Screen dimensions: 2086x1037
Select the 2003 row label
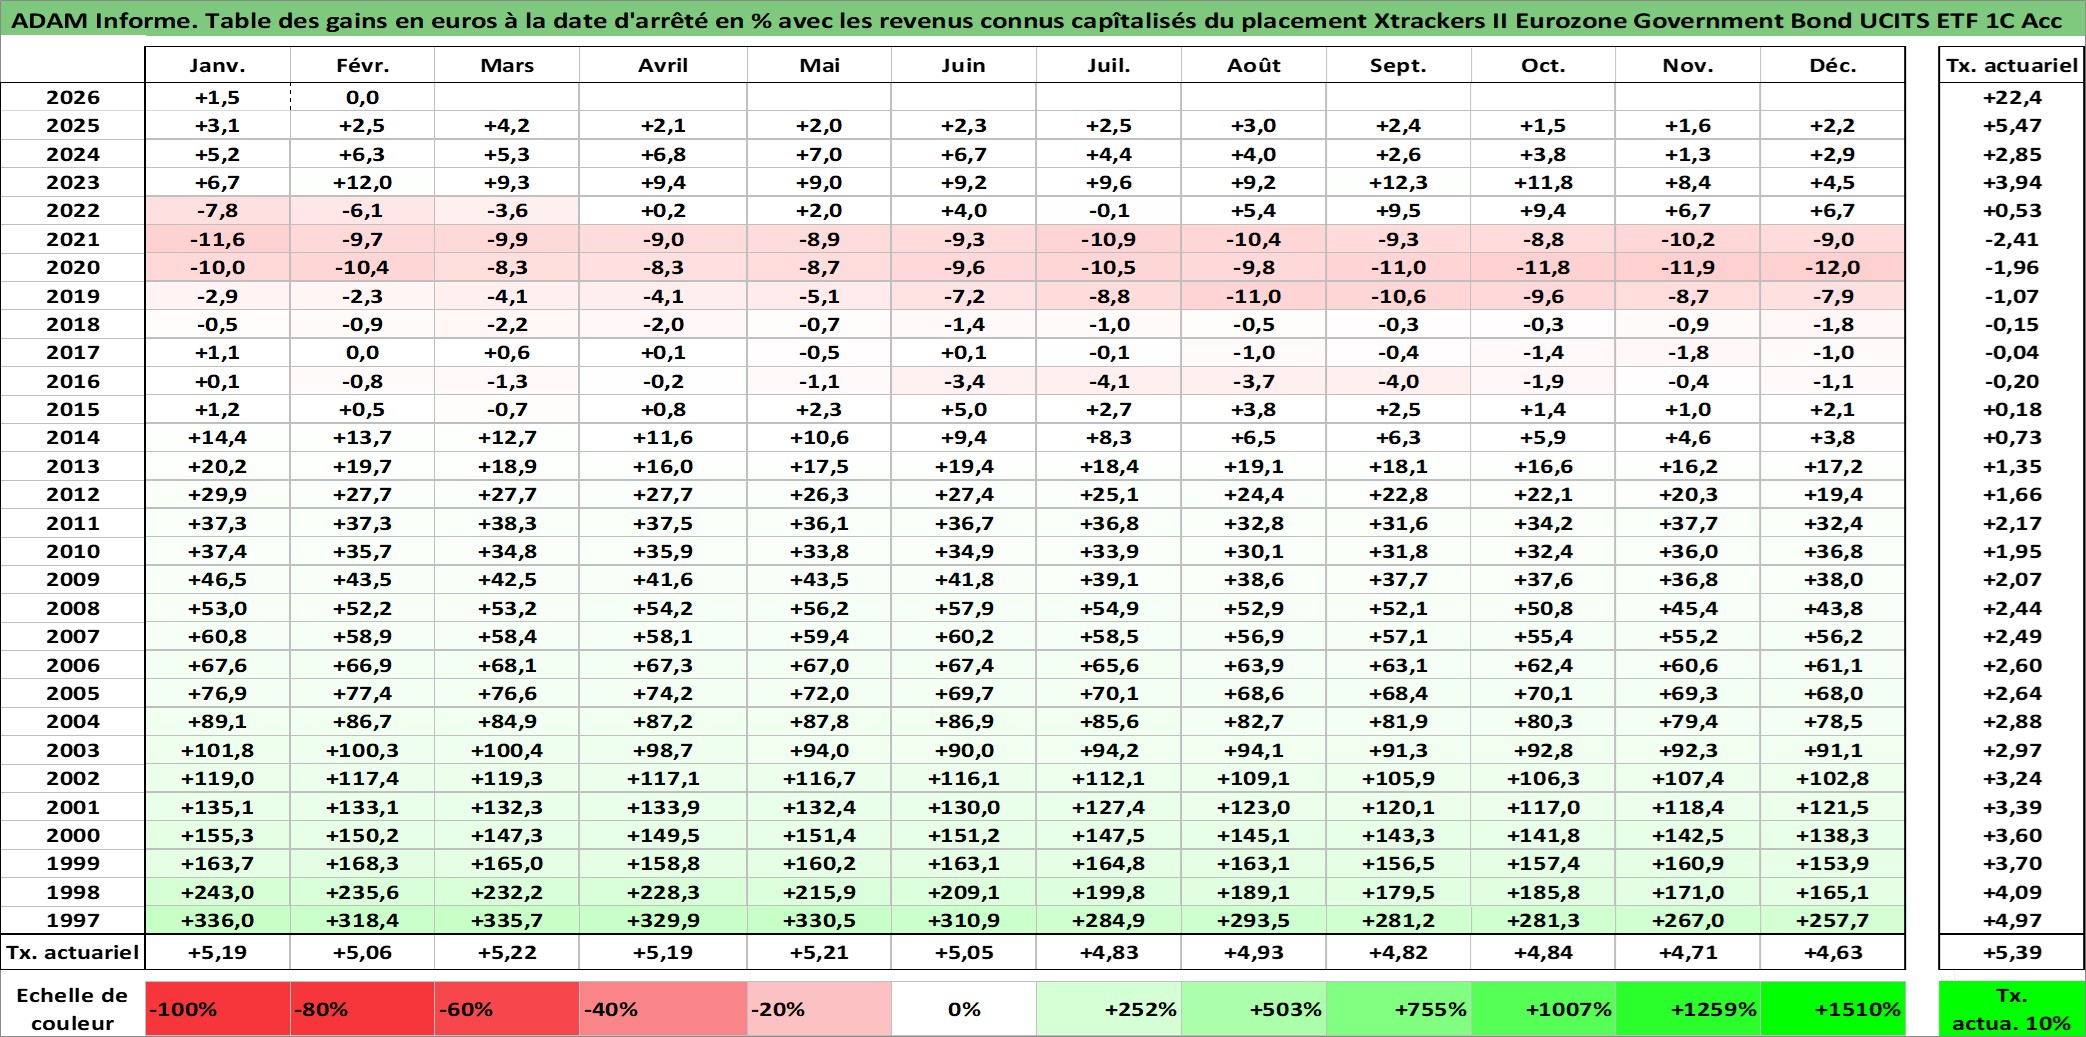coord(73,750)
